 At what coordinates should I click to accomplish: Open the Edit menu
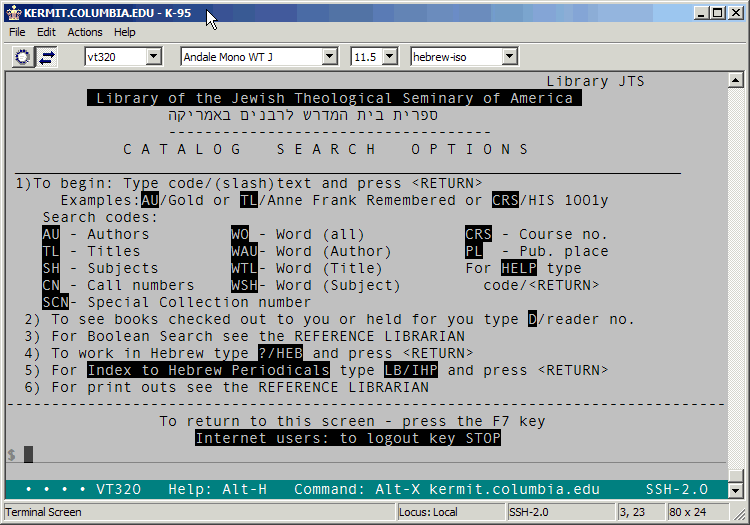click(46, 32)
